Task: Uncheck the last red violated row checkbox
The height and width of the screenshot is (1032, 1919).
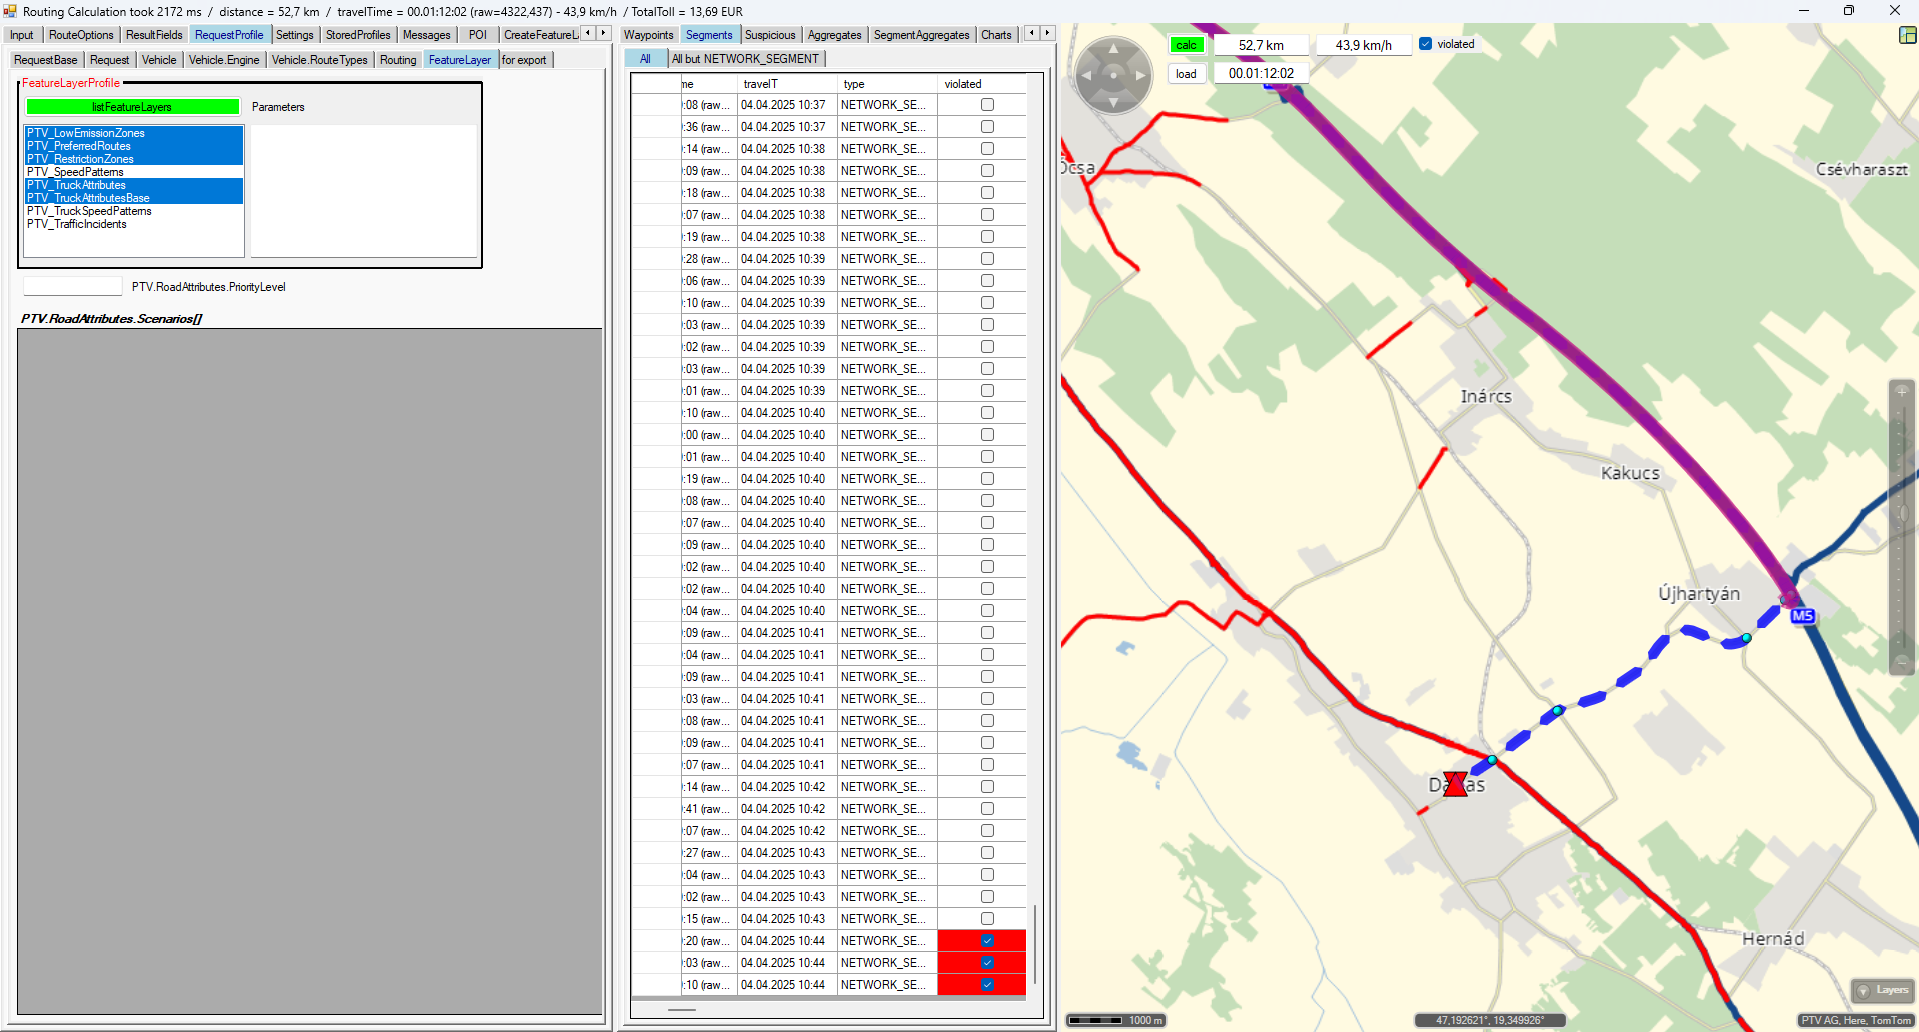Action: (987, 985)
